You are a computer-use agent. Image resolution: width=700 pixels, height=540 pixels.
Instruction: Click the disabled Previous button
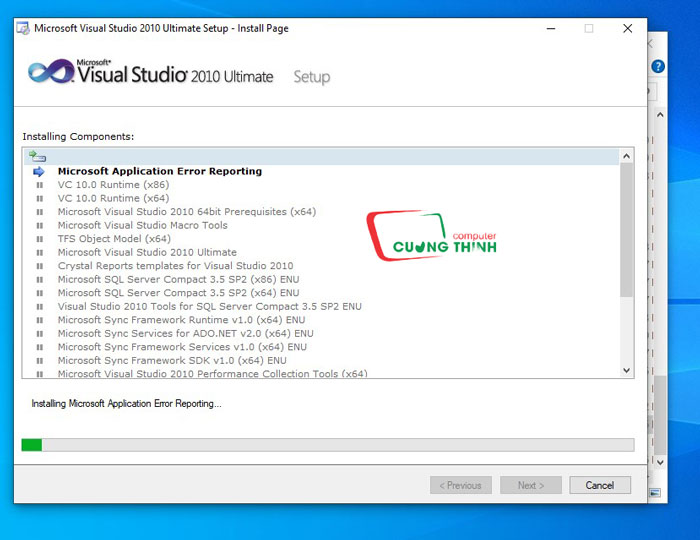[x=461, y=485]
